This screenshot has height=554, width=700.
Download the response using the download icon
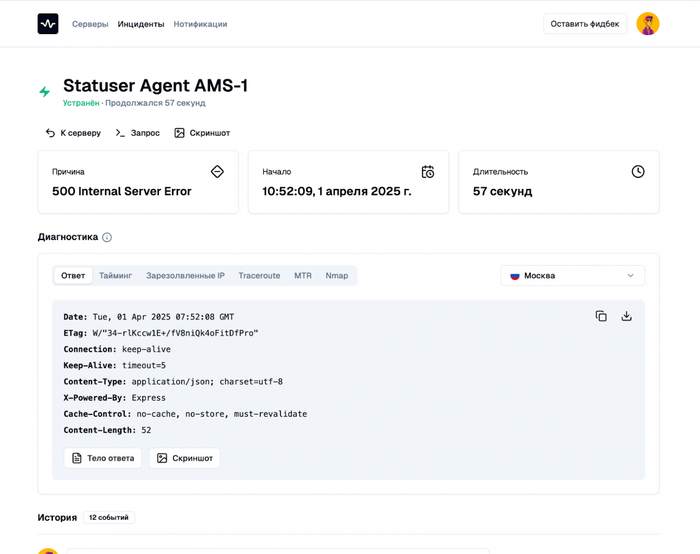626,316
